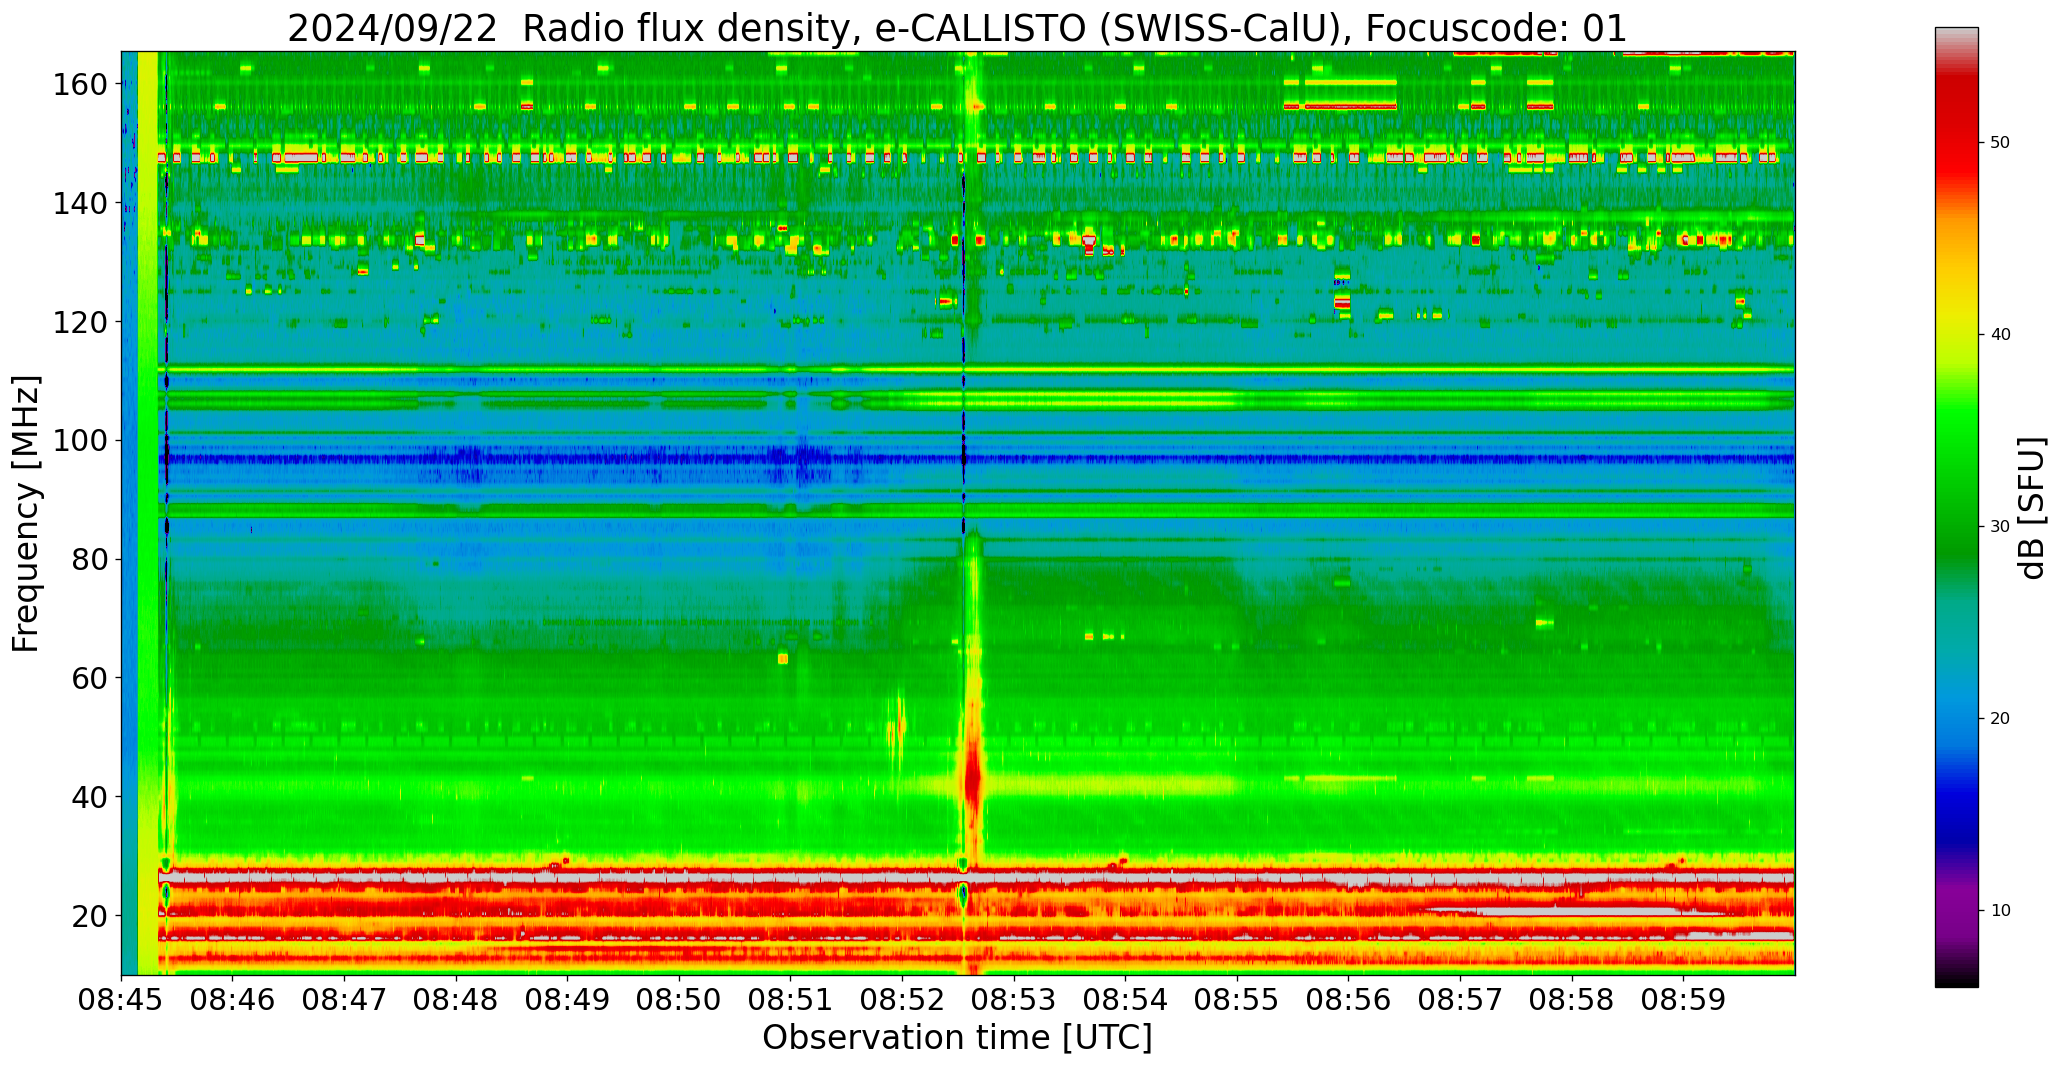This screenshot has width=2062, height=1067.
Task: Click the 'dB [SFU]' colorbar label
Action: click(x=2032, y=508)
